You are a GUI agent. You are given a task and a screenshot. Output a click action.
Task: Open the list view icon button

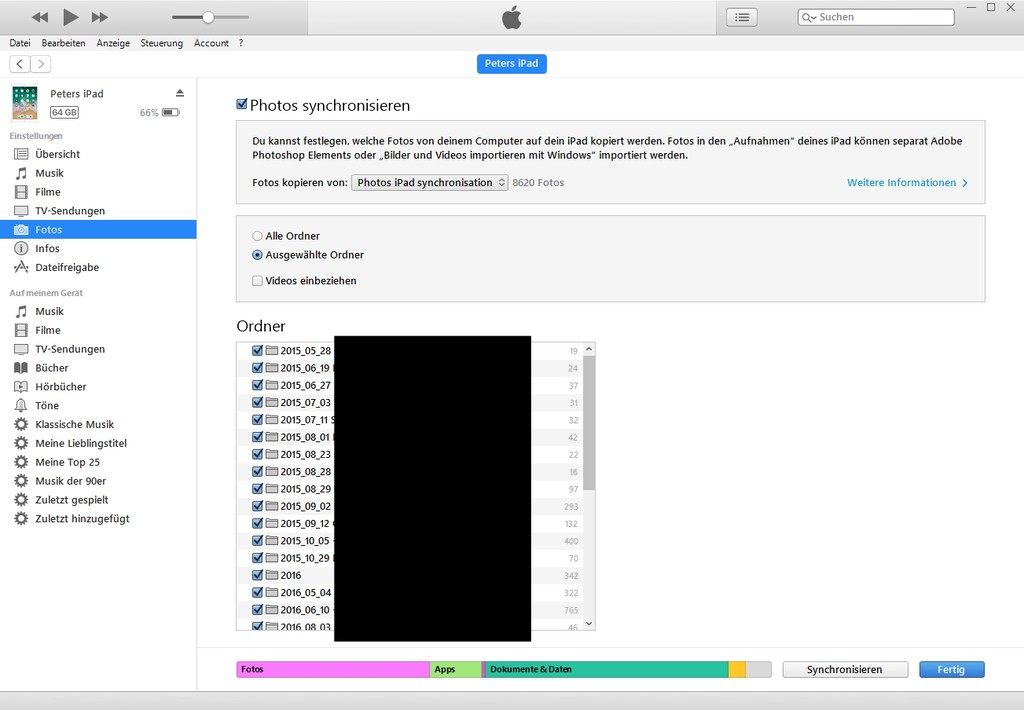coord(742,18)
